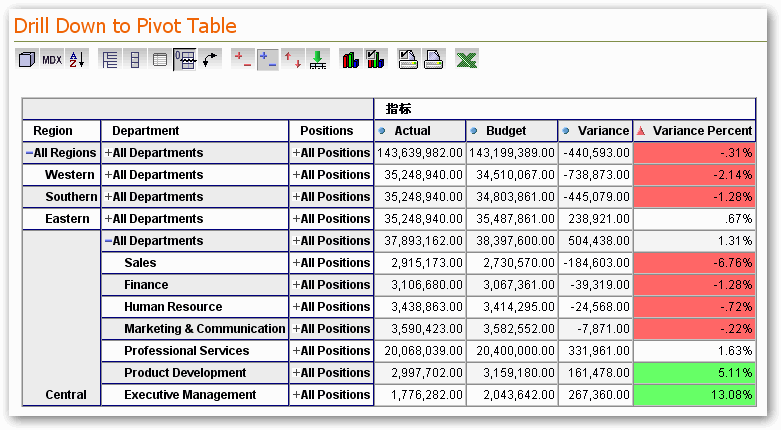This screenshot has width=781, height=430.
Task: Open the print configuration icon
Action: pos(408,60)
